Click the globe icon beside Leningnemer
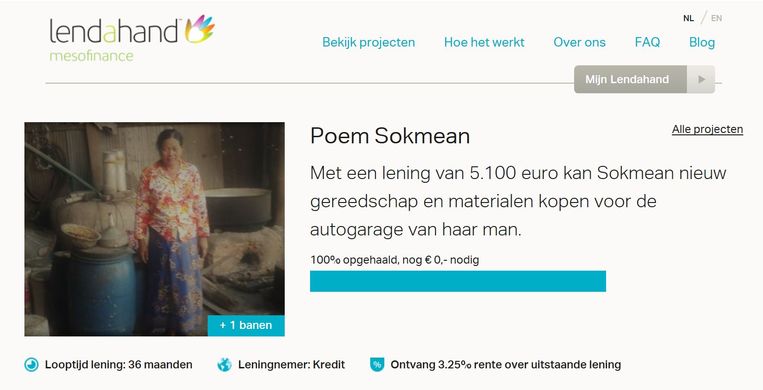 (x=224, y=365)
